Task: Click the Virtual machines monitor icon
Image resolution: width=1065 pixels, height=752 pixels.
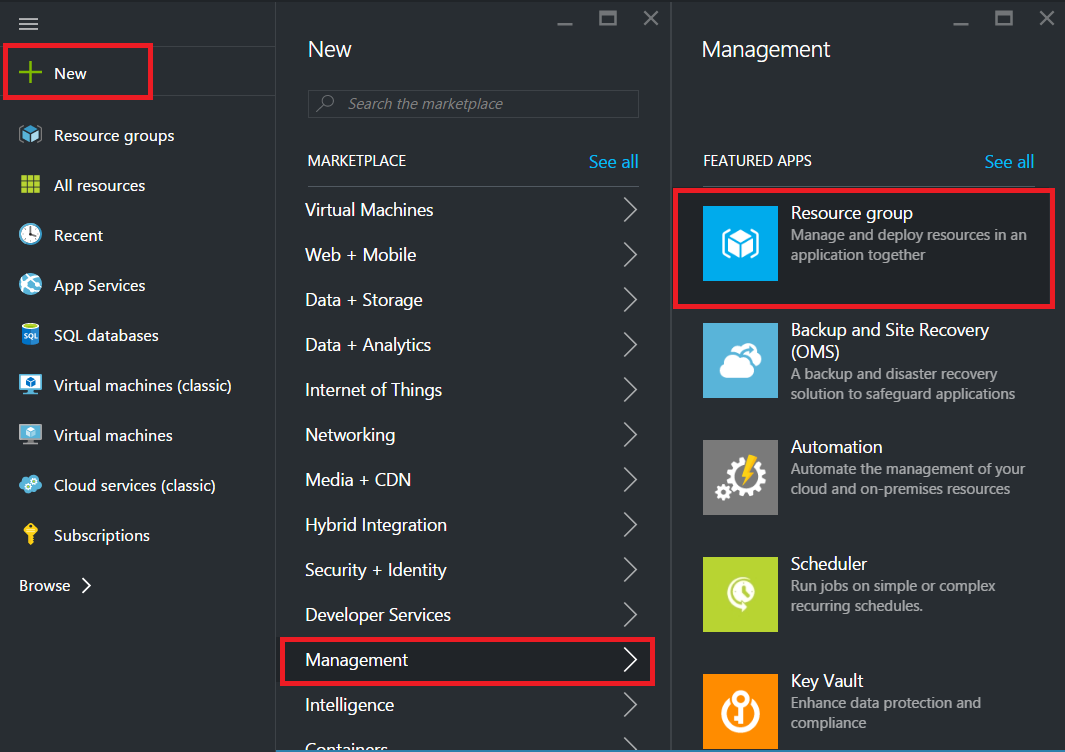Action: (x=30, y=434)
